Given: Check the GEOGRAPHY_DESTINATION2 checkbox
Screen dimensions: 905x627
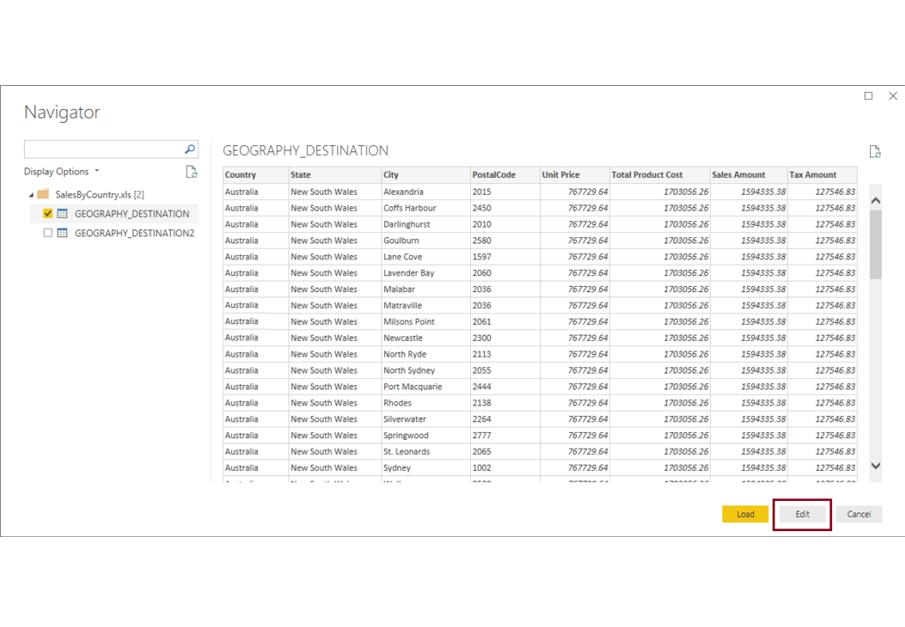Looking at the screenshot, I should (47, 233).
